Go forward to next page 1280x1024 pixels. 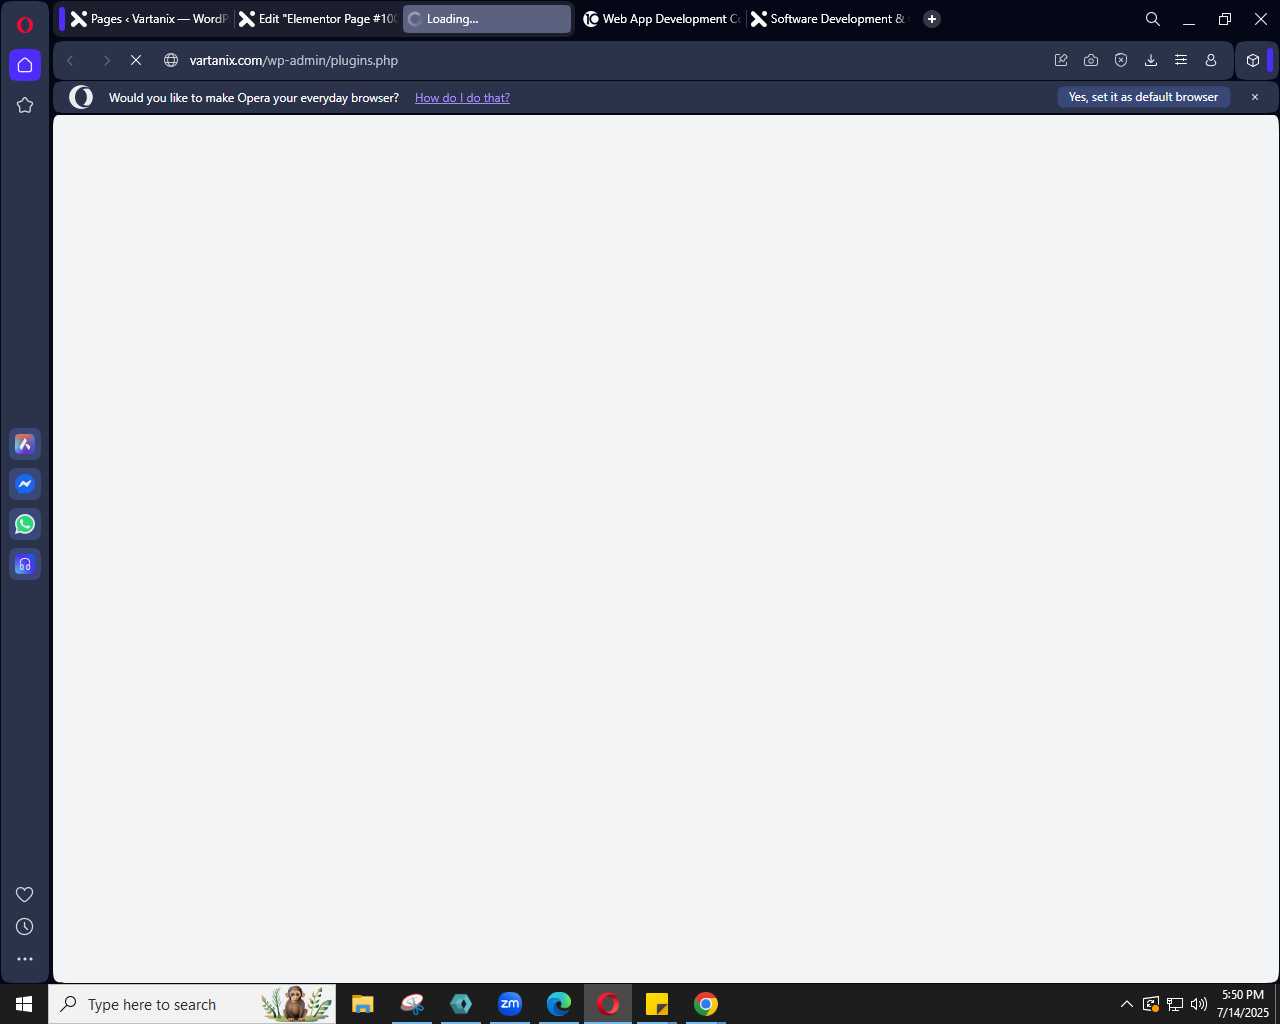(106, 60)
